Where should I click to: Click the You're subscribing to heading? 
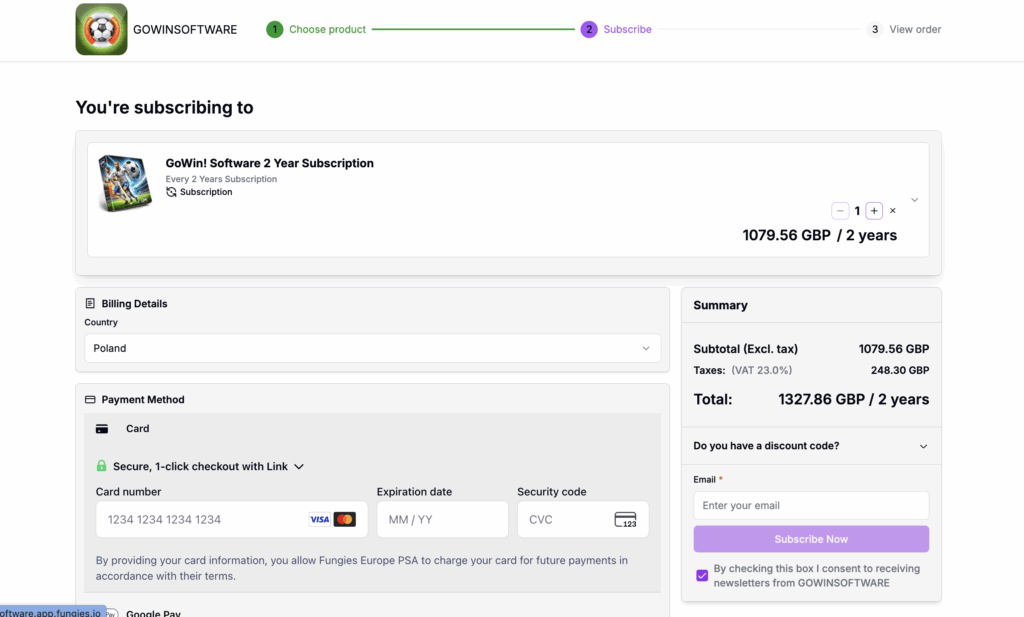(x=165, y=107)
